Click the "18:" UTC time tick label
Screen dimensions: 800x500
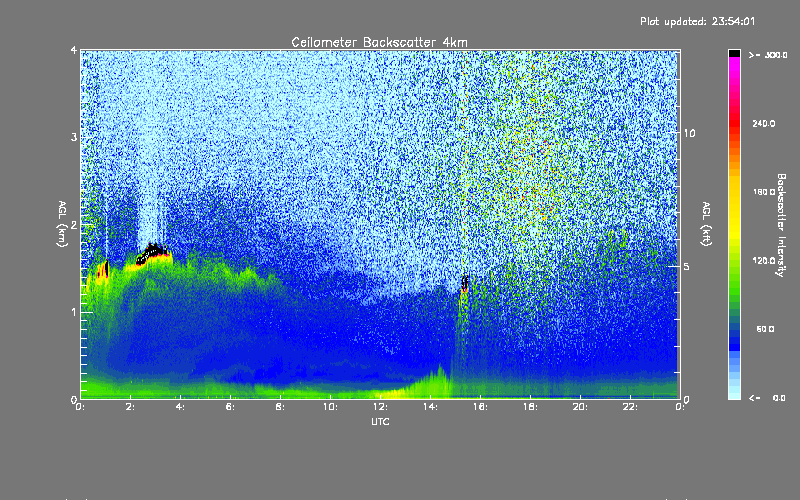[x=530, y=407]
